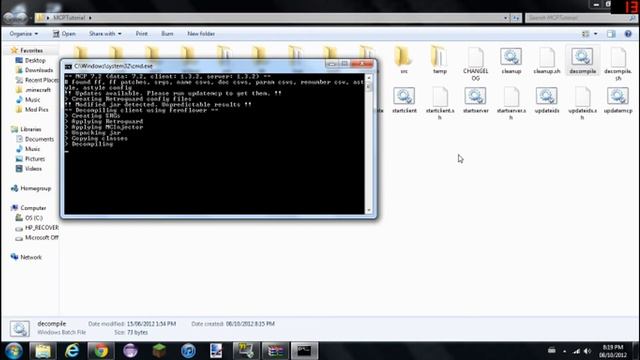This screenshot has height=360, width=640.
Task: Open the network status tray icon
Action: click(x=576, y=351)
